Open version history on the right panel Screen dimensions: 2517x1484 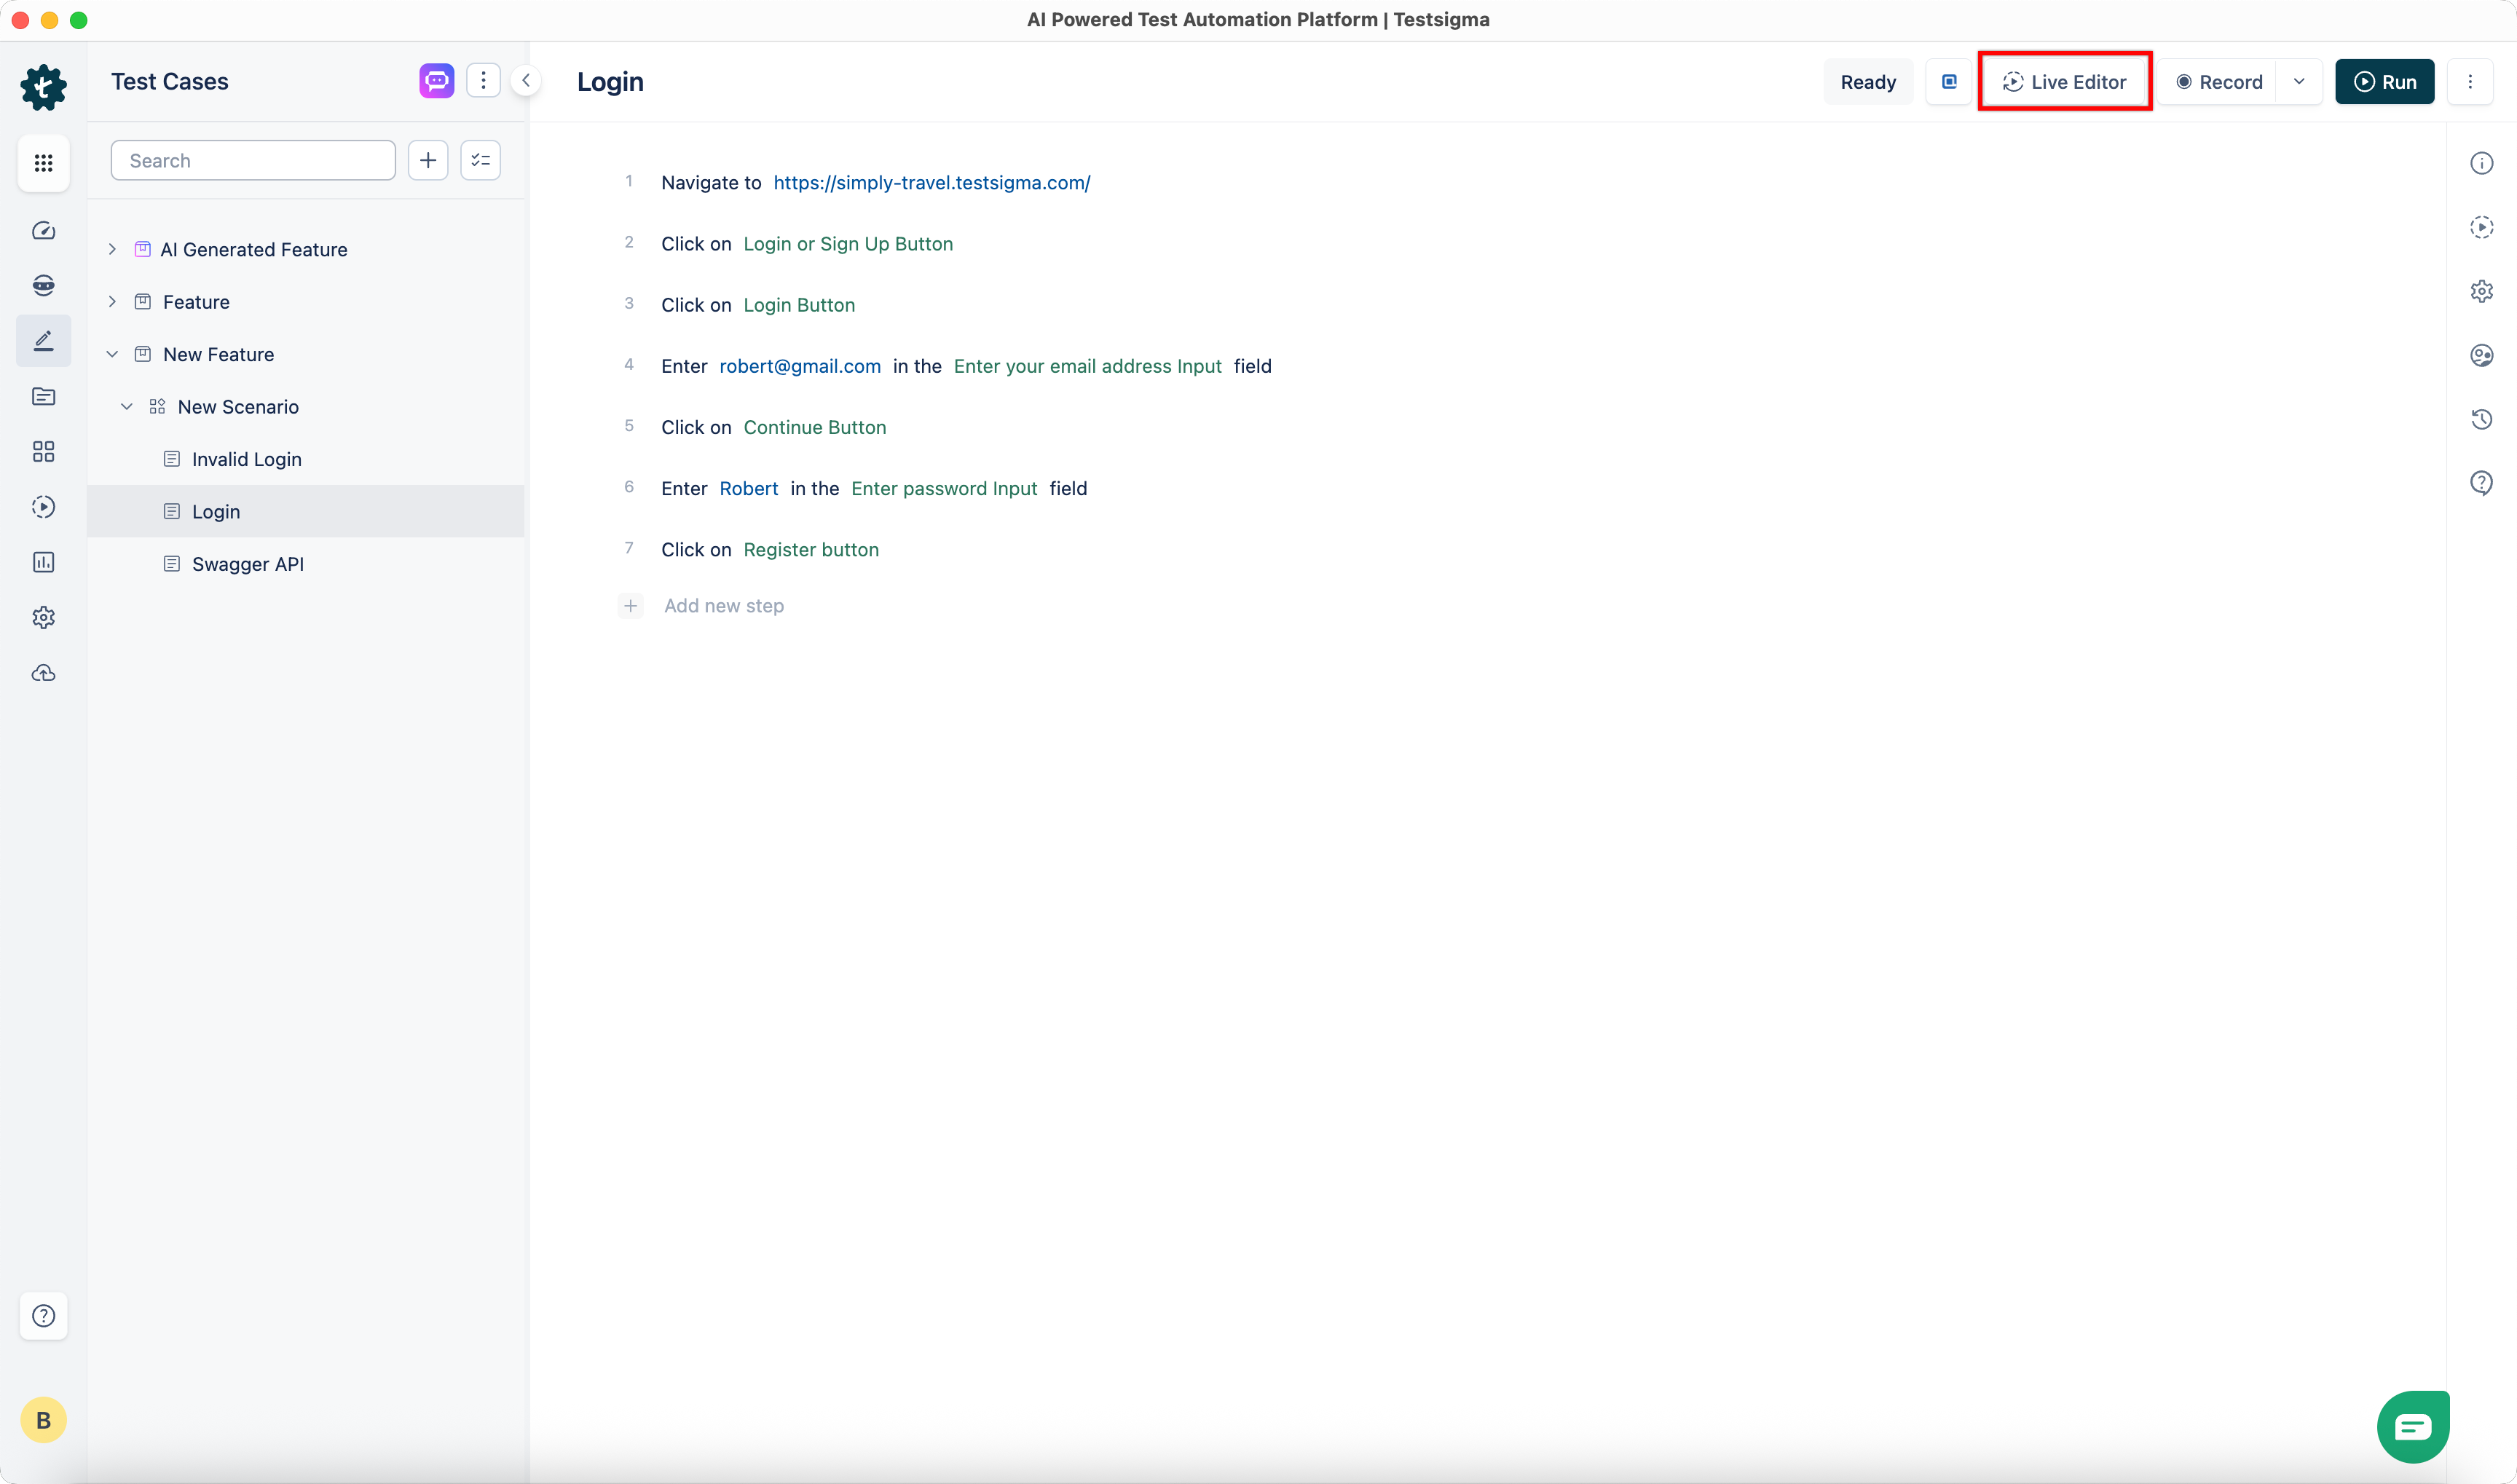[x=2483, y=419]
